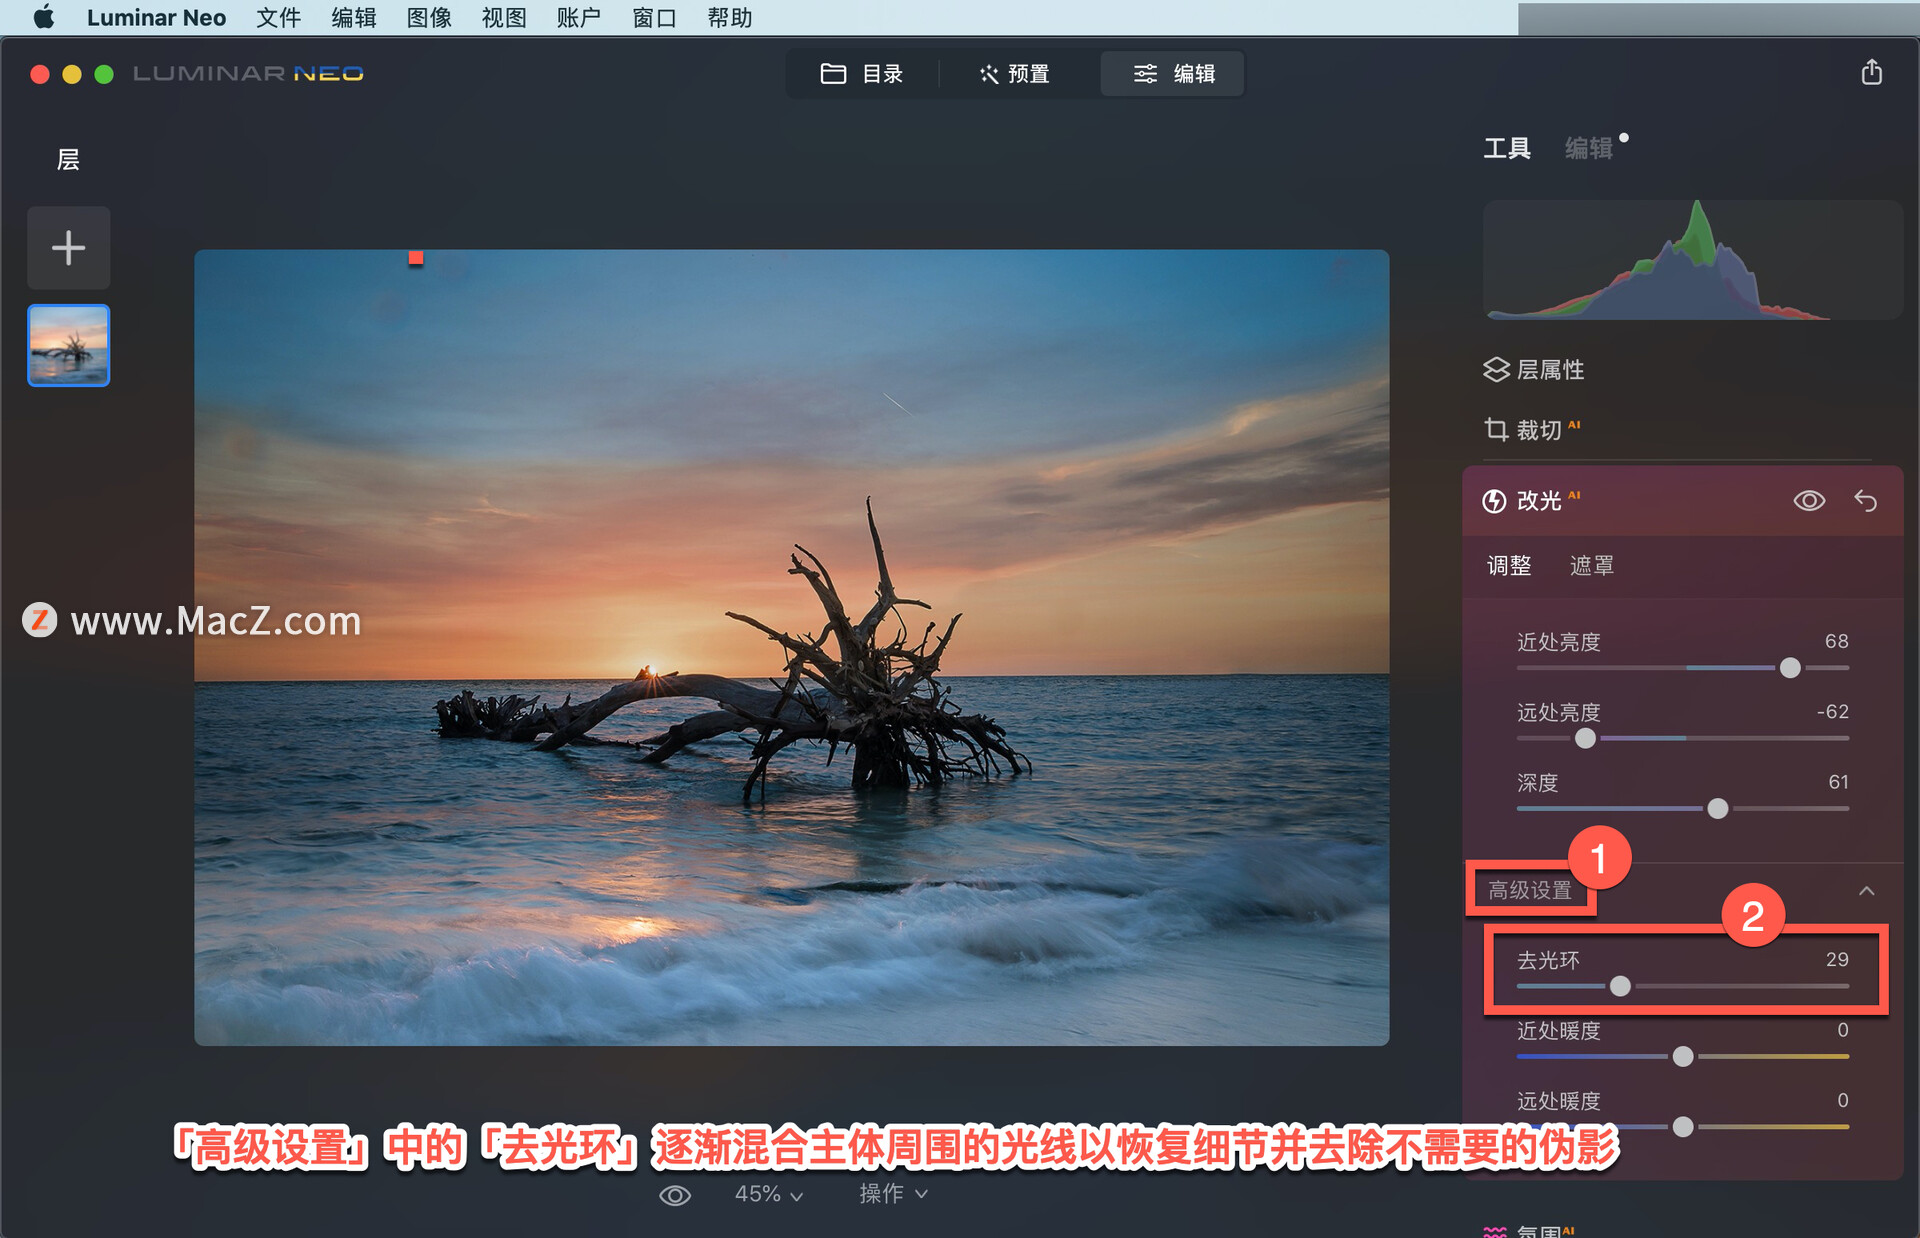Image resolution: width=1920 pixels, height=1238 pixels.
Task: Collapse advanced settings with chevron
Action: 1866,890
